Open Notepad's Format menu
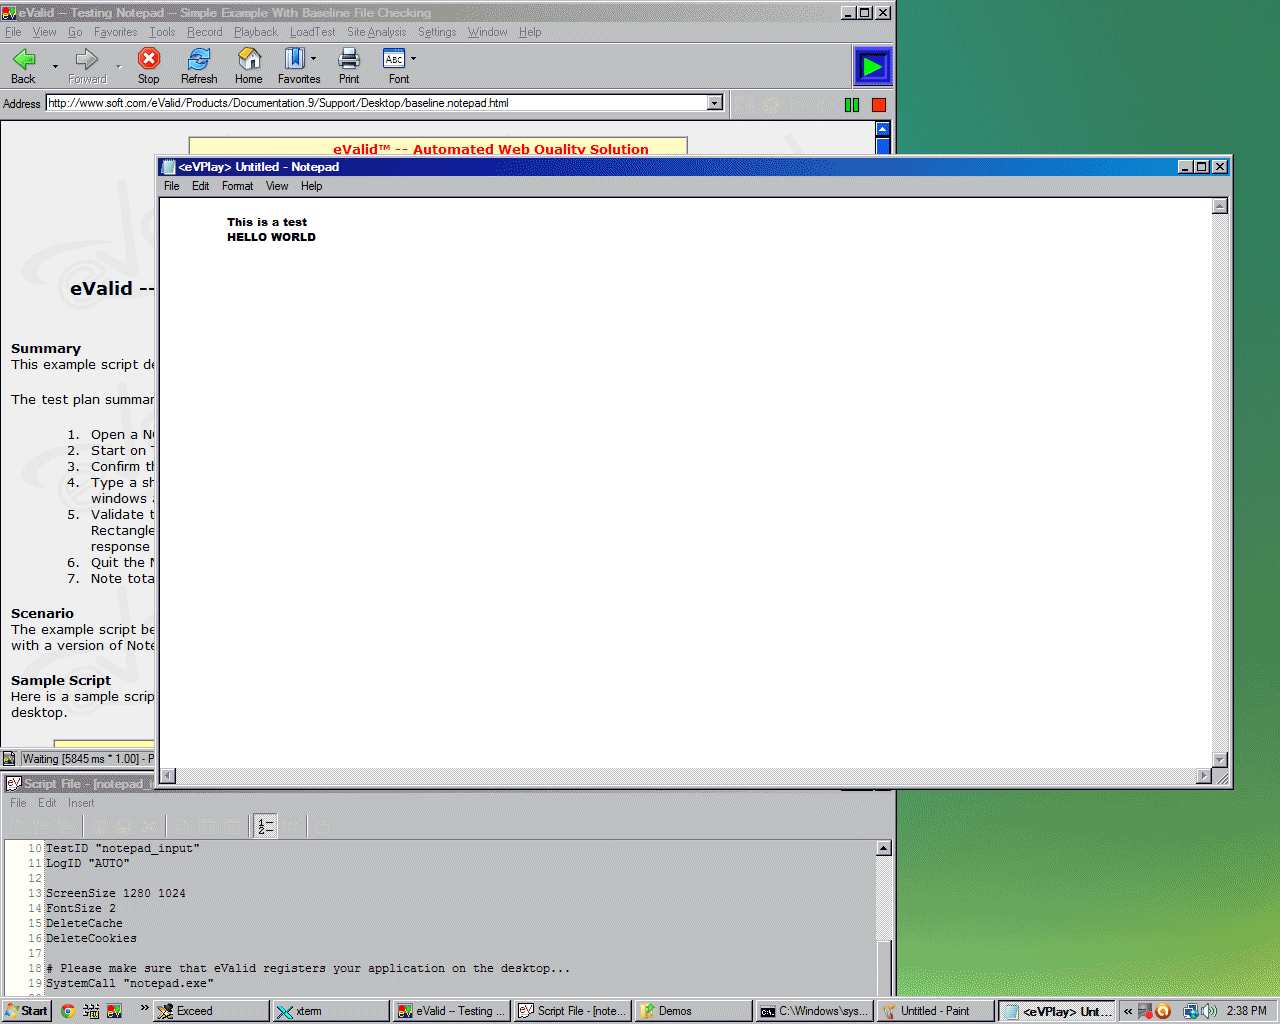This screenshot has height=1024, width=1280. pos(237,186)
